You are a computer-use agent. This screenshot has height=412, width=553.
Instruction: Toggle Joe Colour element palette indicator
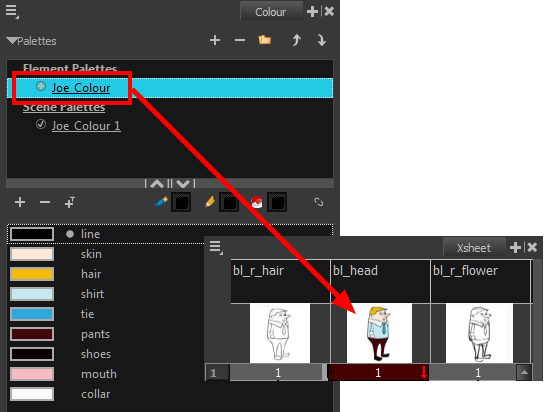[41, 86]
